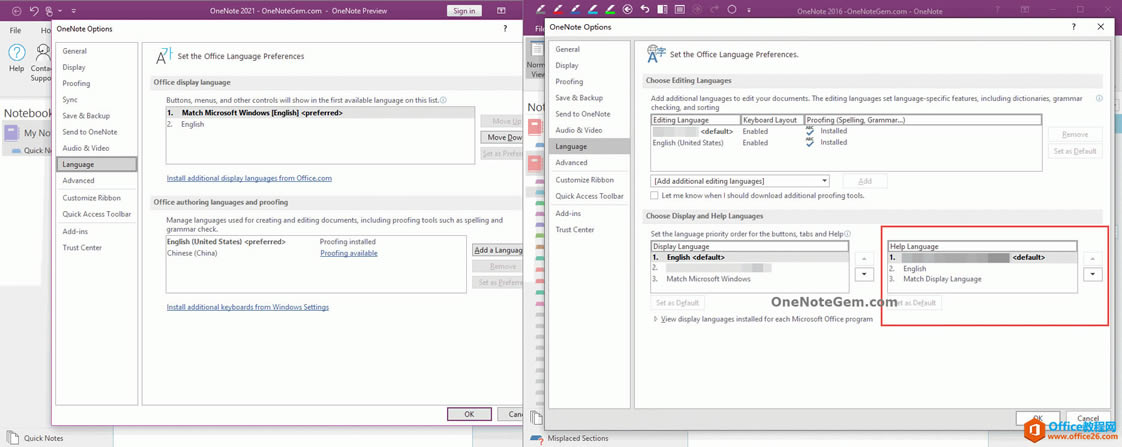
Task: Click the Quick Notes icon at bottom left
Action: pyautogui.click(x=12, y=438)
